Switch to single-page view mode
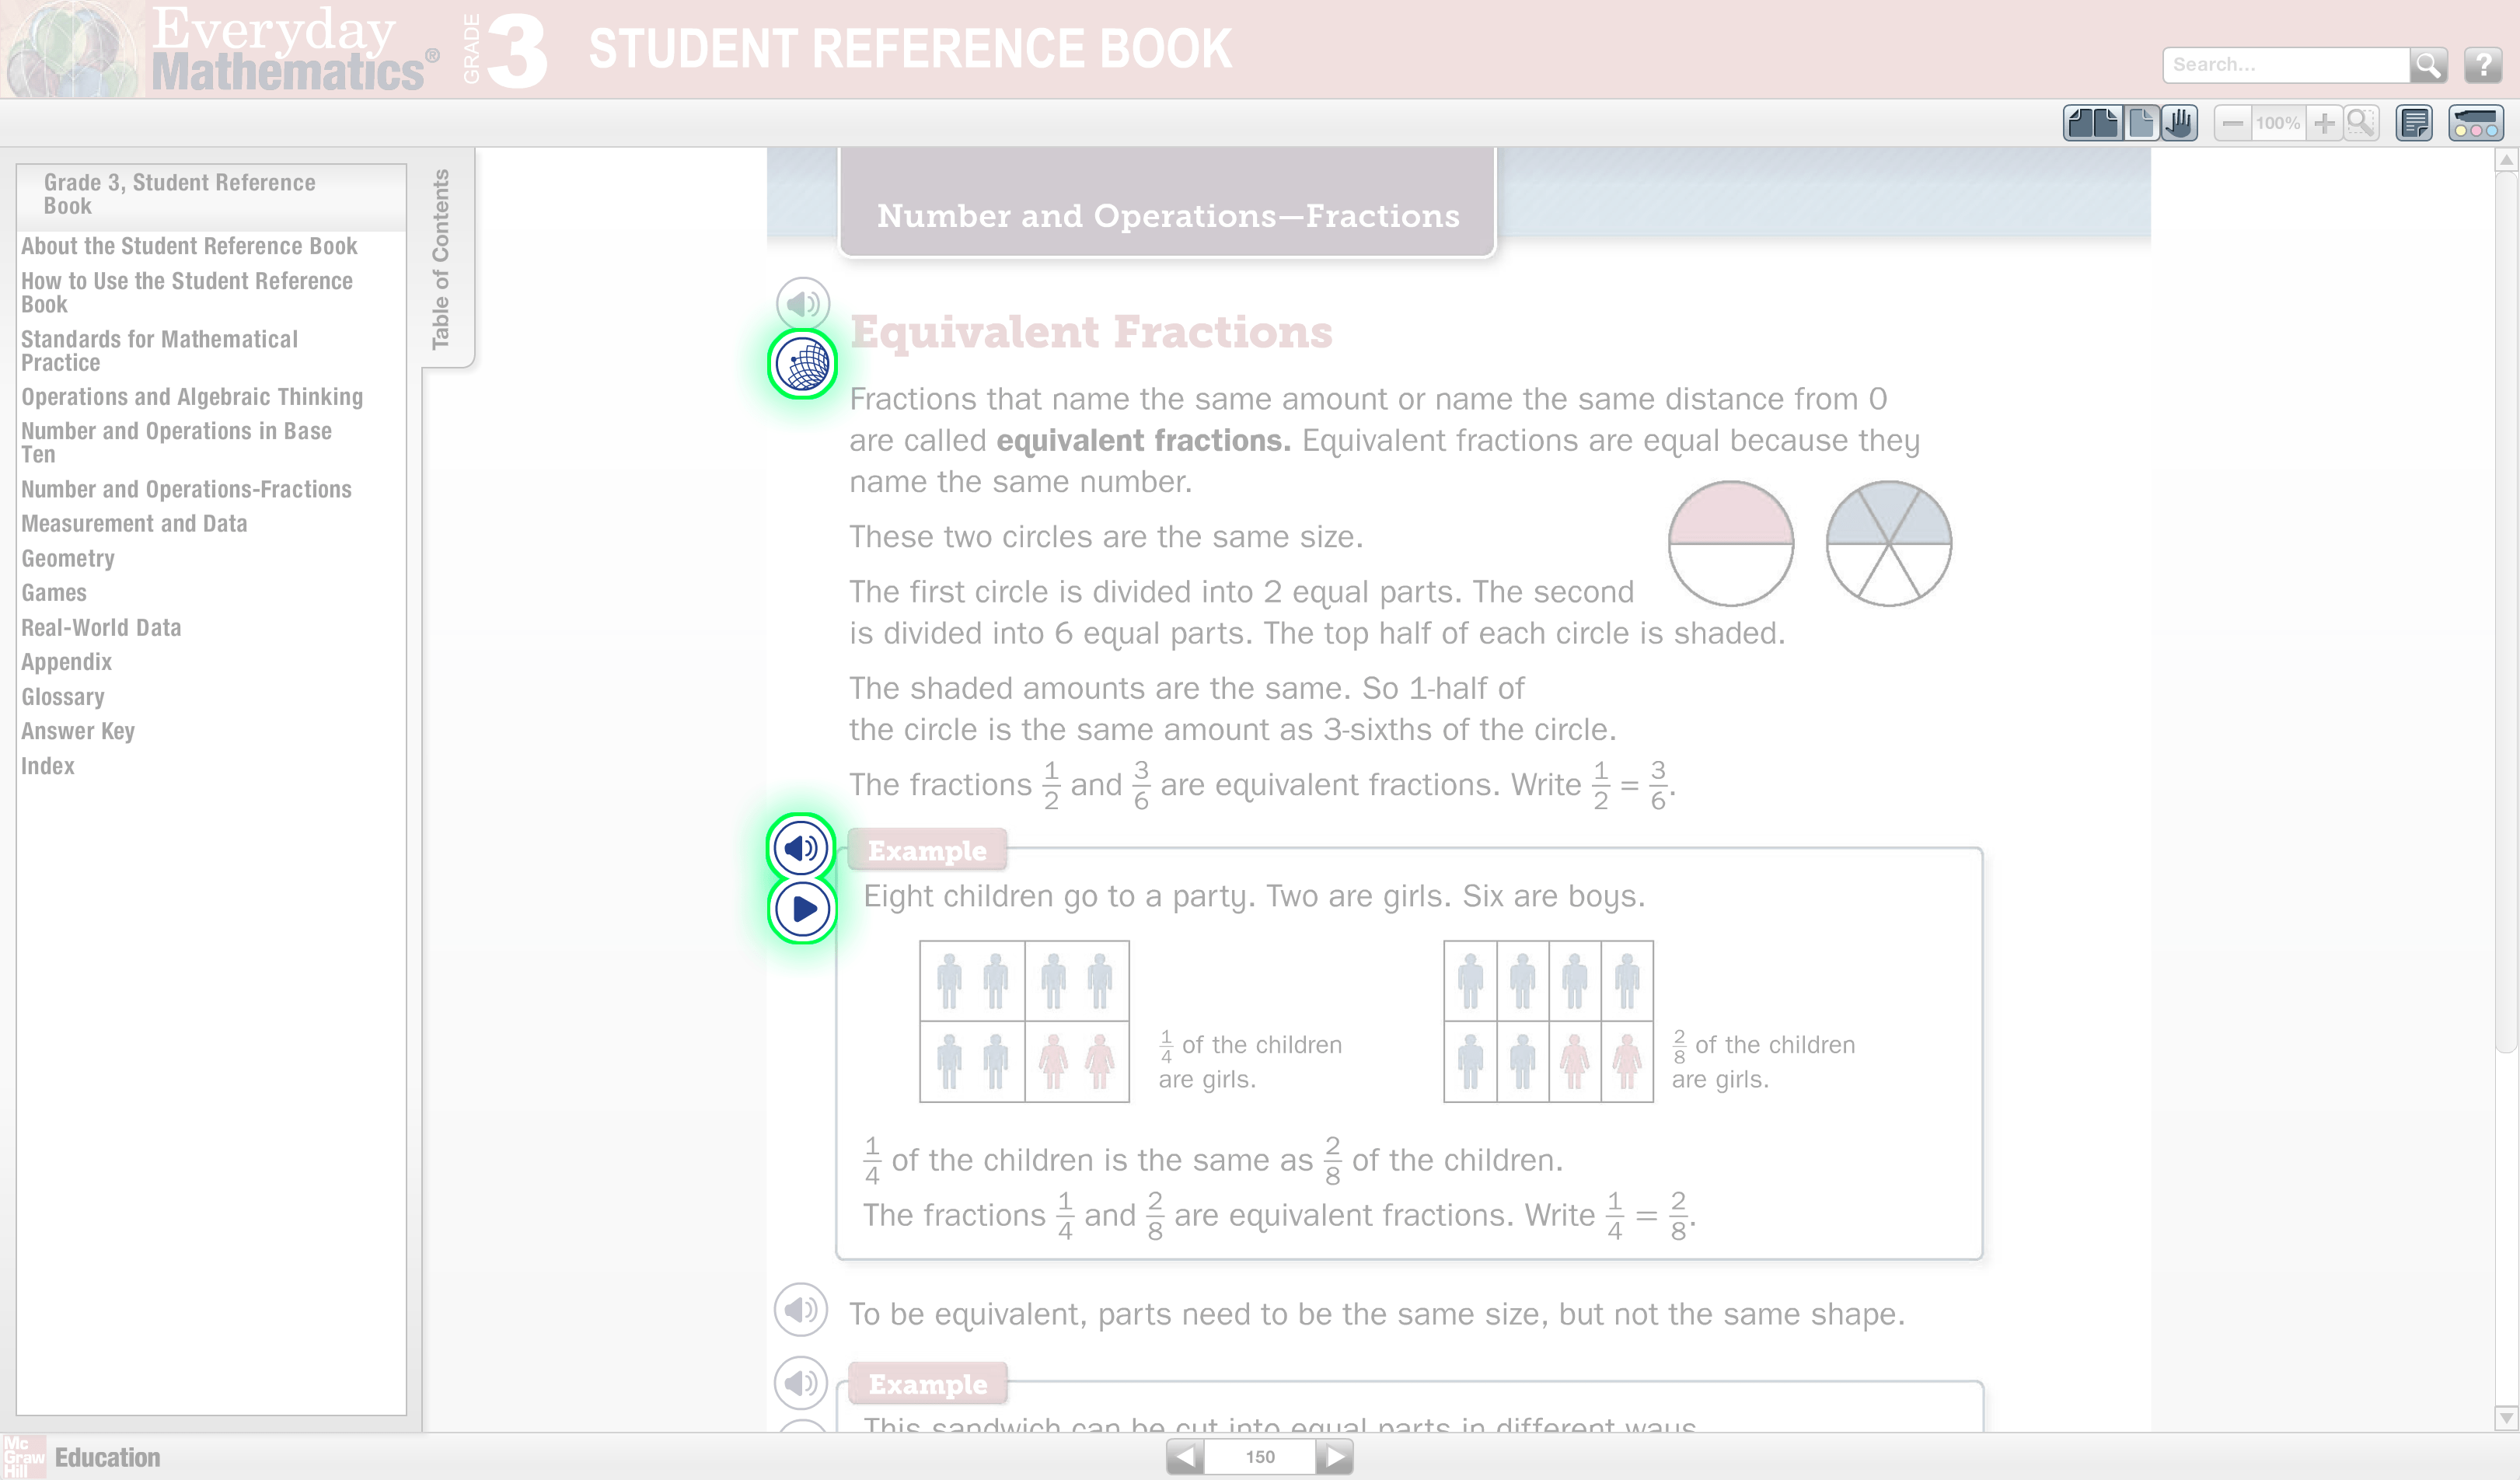The image size is (2520, 1480). tap(2141, 123)
